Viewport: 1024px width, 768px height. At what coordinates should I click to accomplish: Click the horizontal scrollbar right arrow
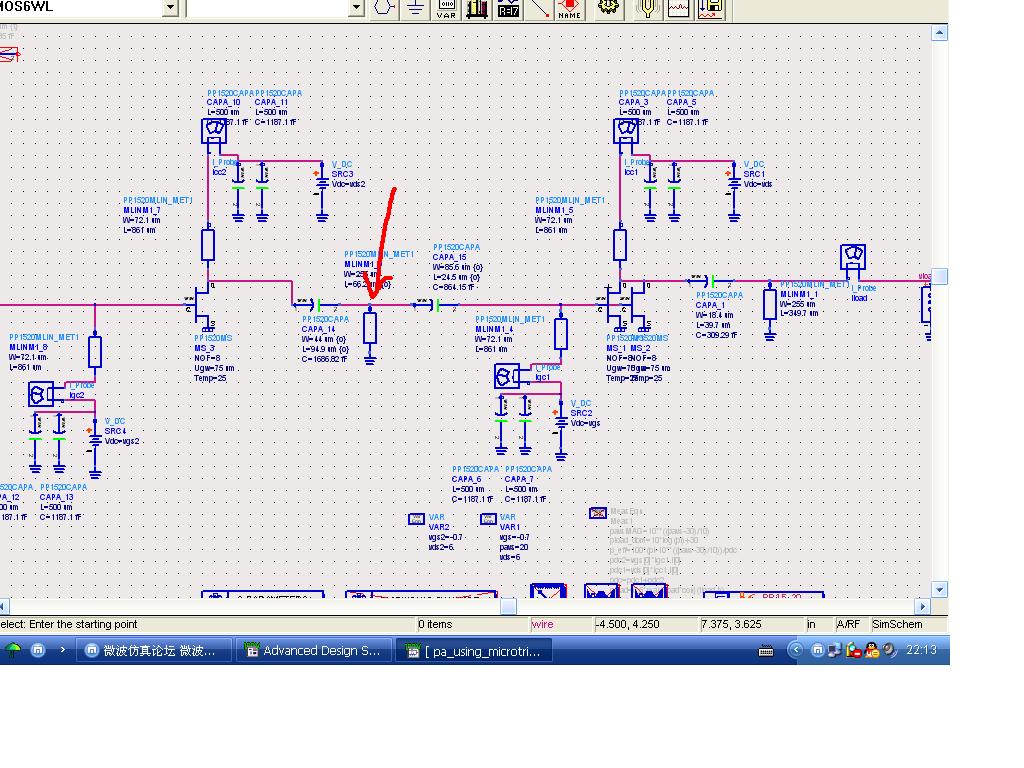coord(922,606)
